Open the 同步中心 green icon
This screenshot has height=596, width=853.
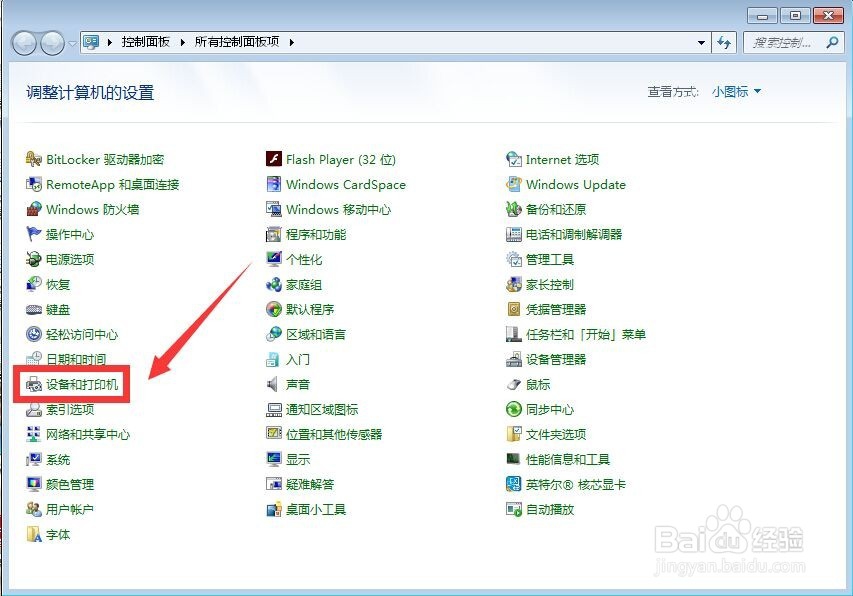pyautogui.click(x=514, y=409)
